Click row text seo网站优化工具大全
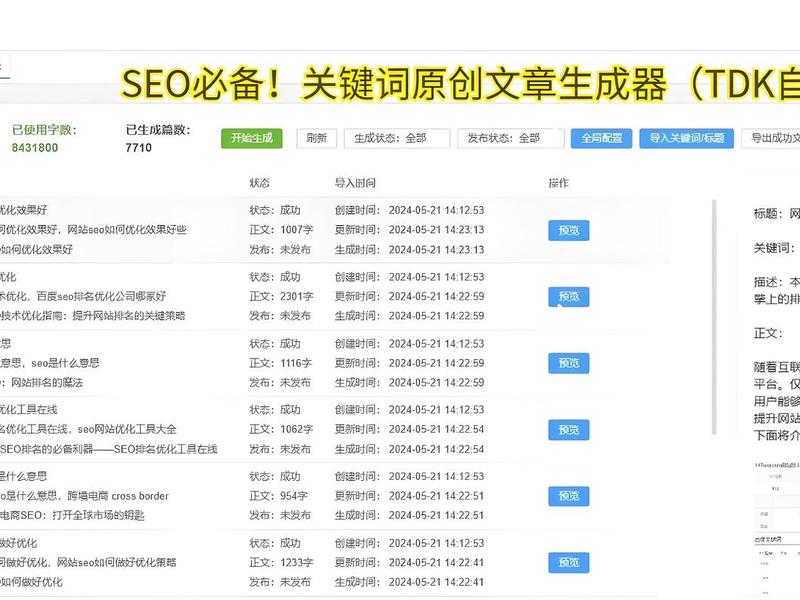 coord(127,430)
